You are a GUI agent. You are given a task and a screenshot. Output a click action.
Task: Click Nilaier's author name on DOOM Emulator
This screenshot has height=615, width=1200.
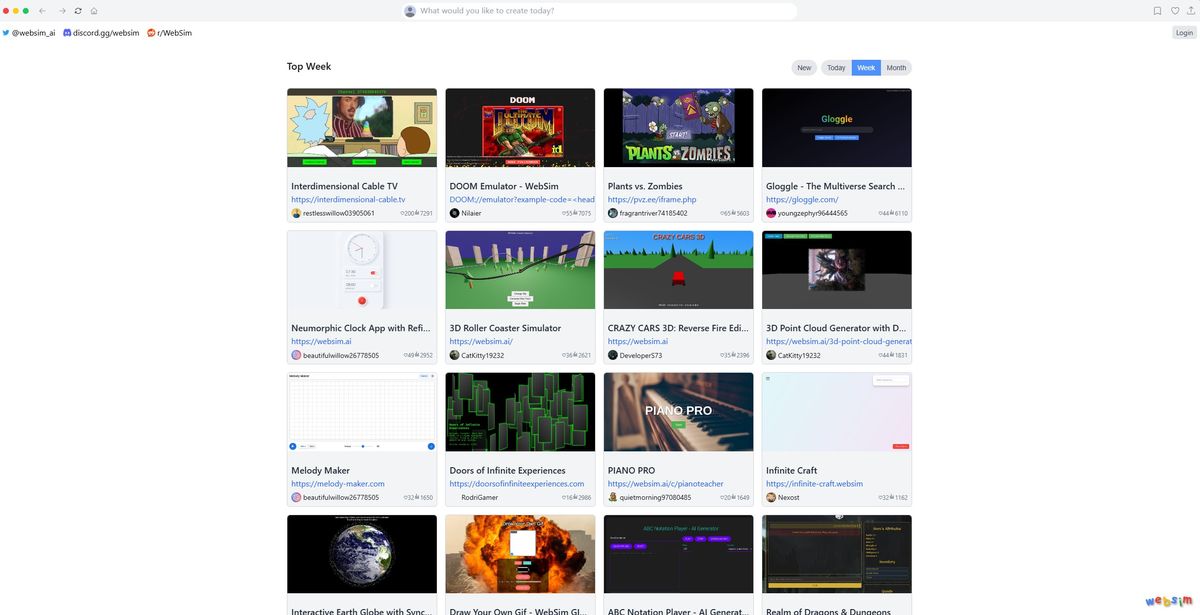point(470,212)
